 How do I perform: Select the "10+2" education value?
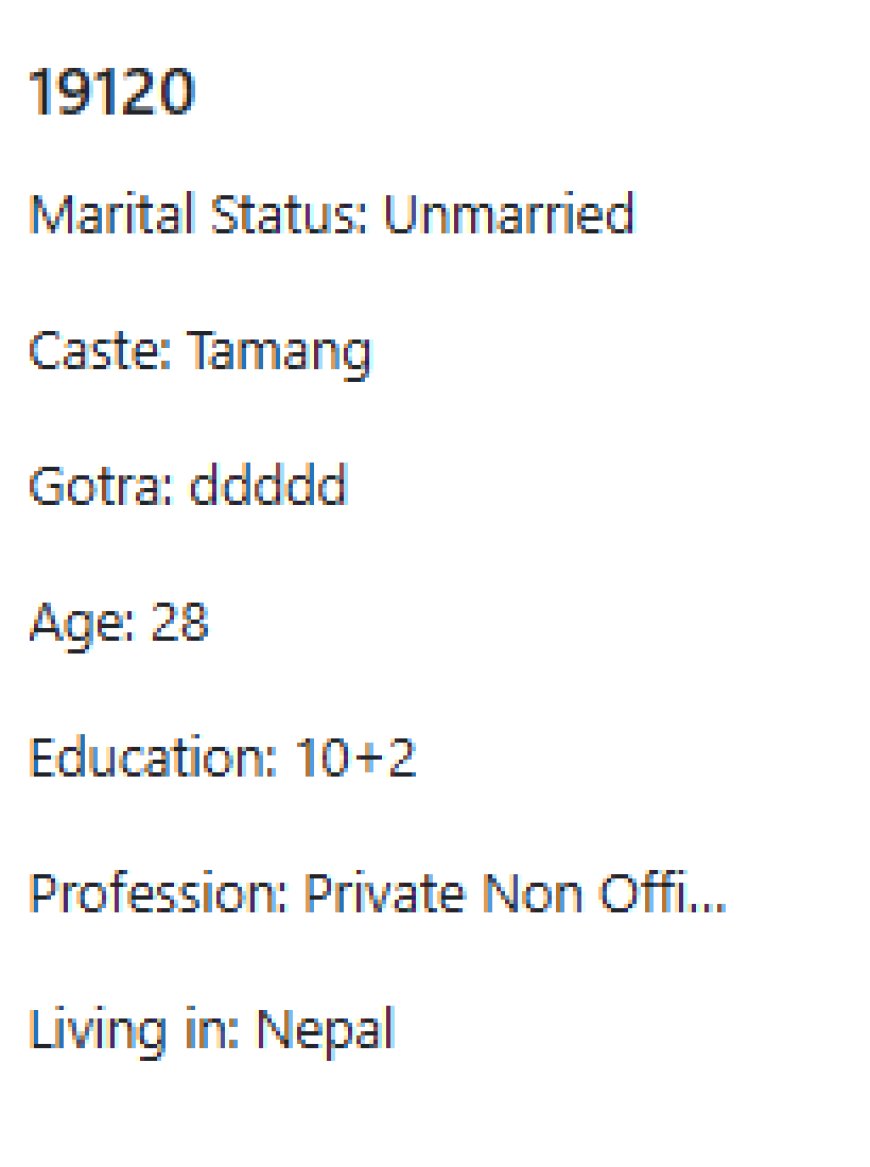click(x=356, y=759)
